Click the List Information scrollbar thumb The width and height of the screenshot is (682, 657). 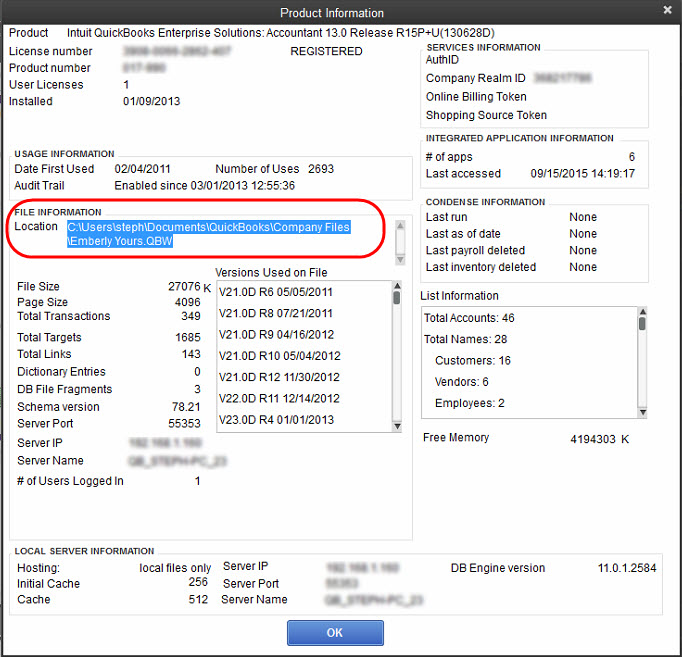click(x=643, y=324)
